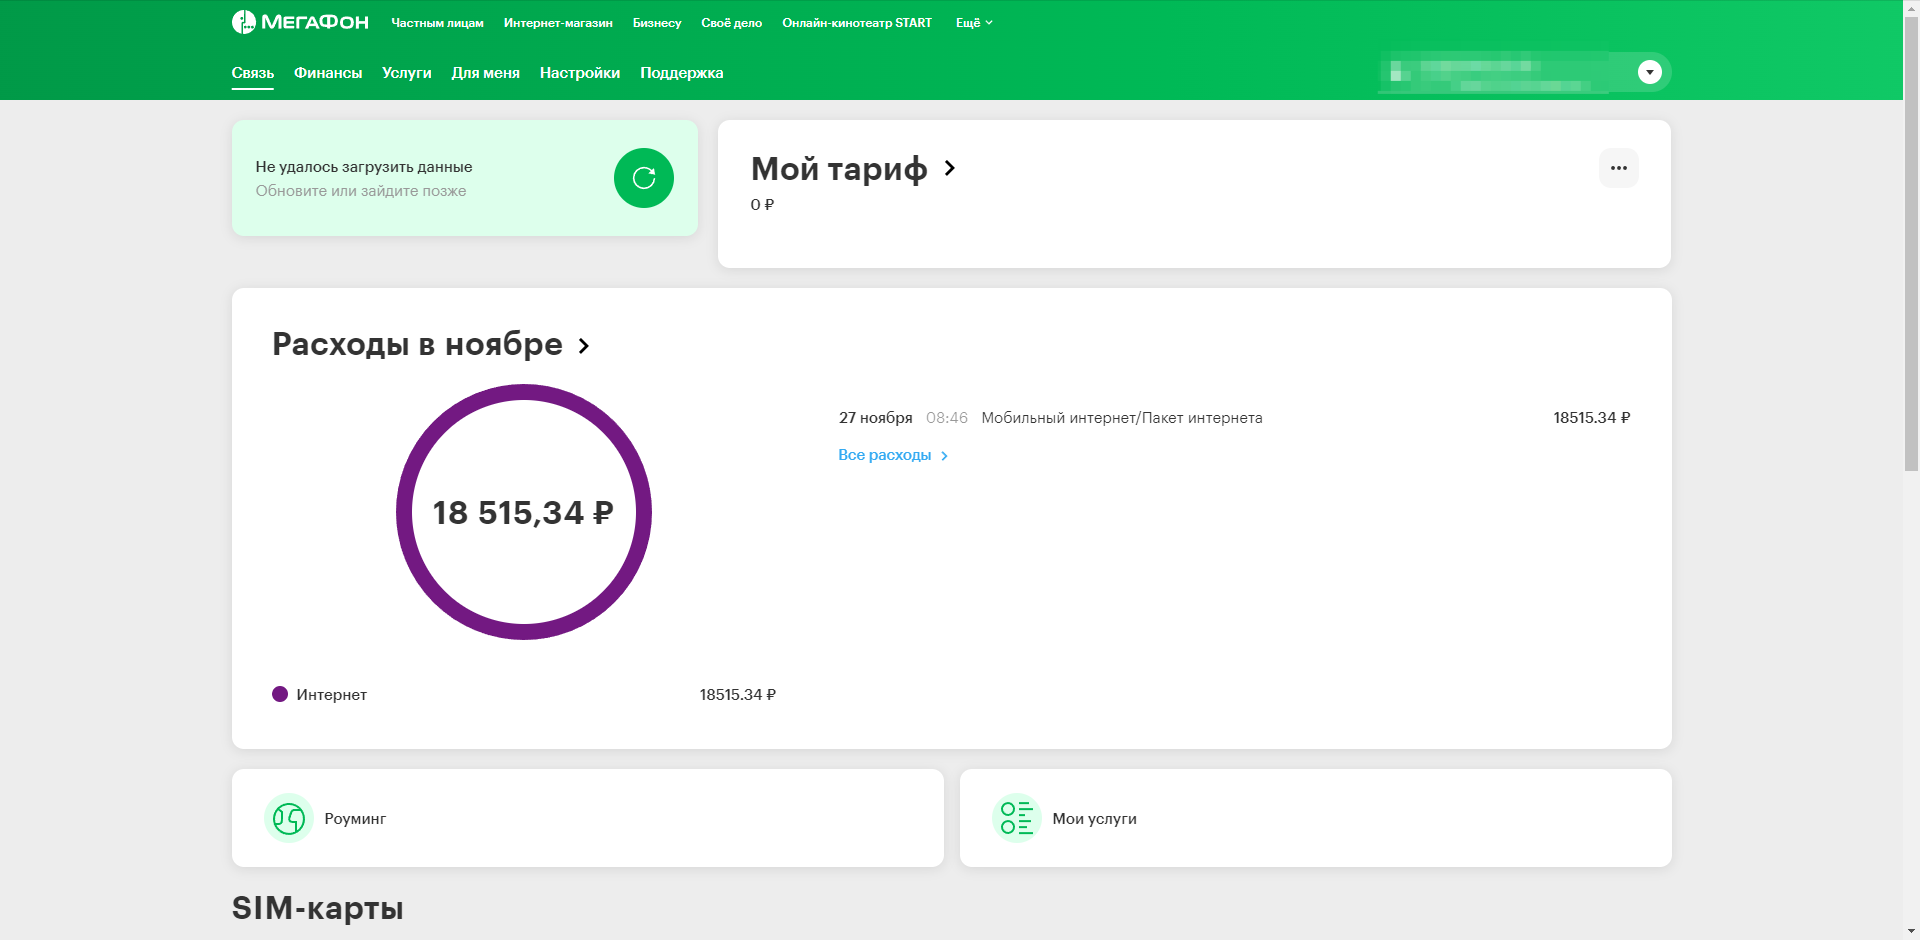Image resolution: width=1920 pixels, height=940 pixels.
Task: Open the Мои услуги card
Action: (1316, 818)
